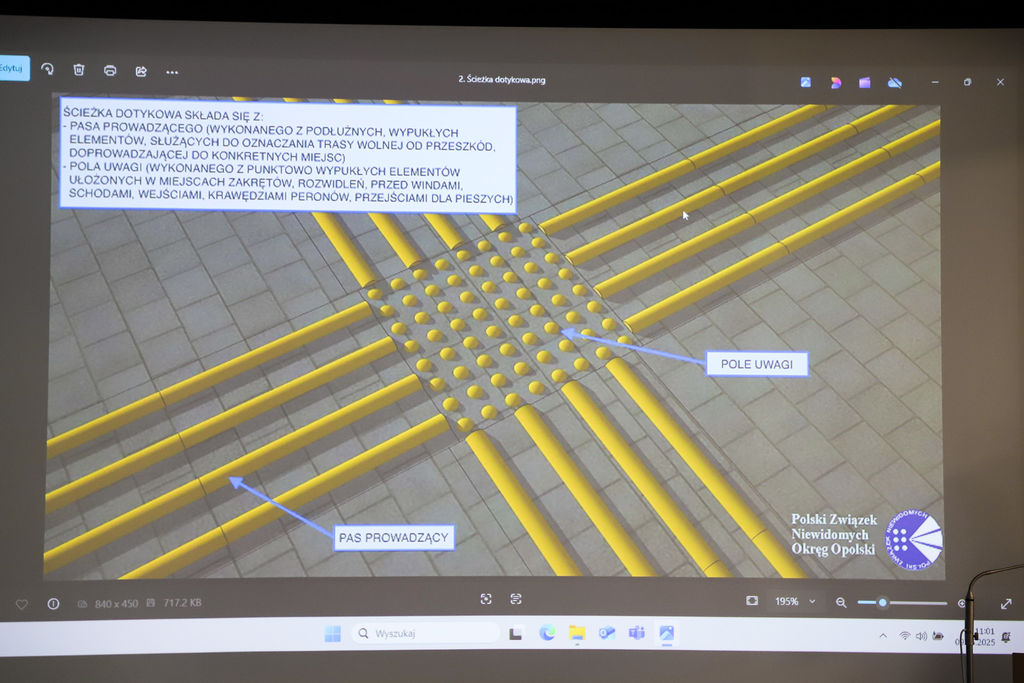Add the image to favorites with heart icon
Viewport: 1024px width, 683px height.
[x=22, y=604]
